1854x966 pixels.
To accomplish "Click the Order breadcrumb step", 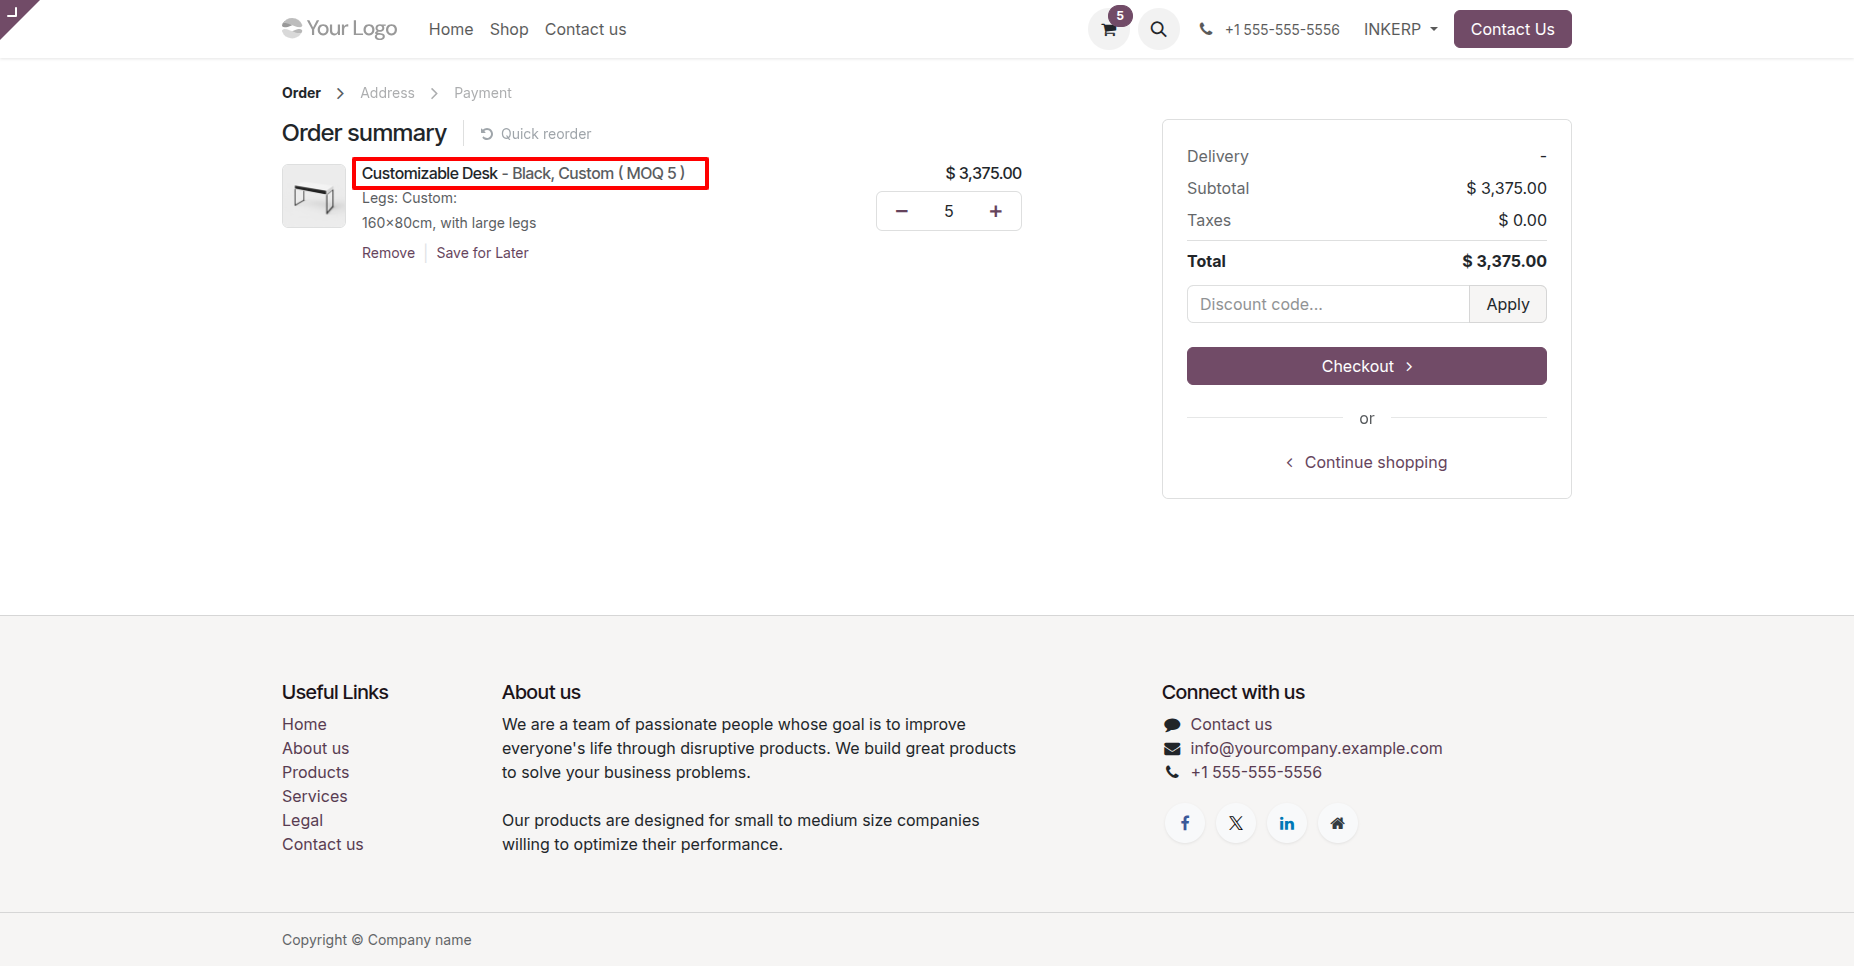I will pos(301,93).
